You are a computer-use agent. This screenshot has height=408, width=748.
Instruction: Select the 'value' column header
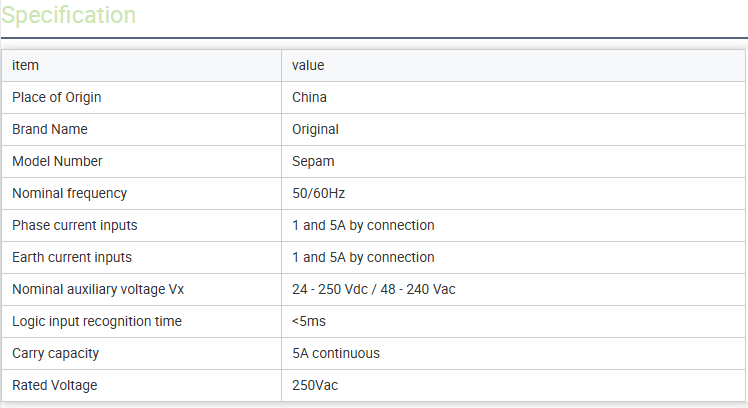tap(308, 65)
